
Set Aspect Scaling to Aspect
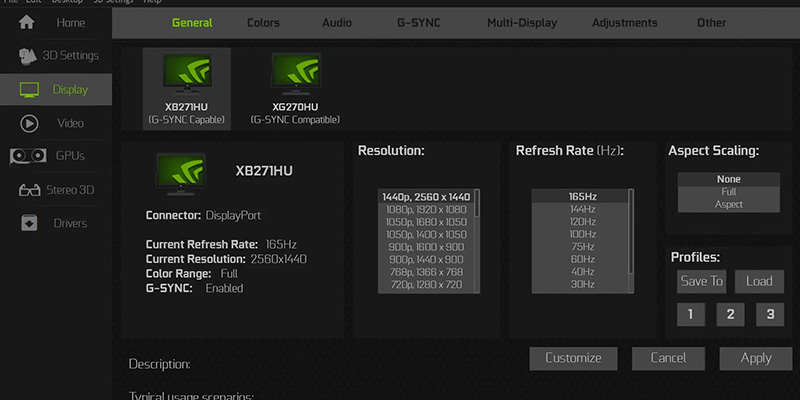pyautogui.click(x=729, y=205)
